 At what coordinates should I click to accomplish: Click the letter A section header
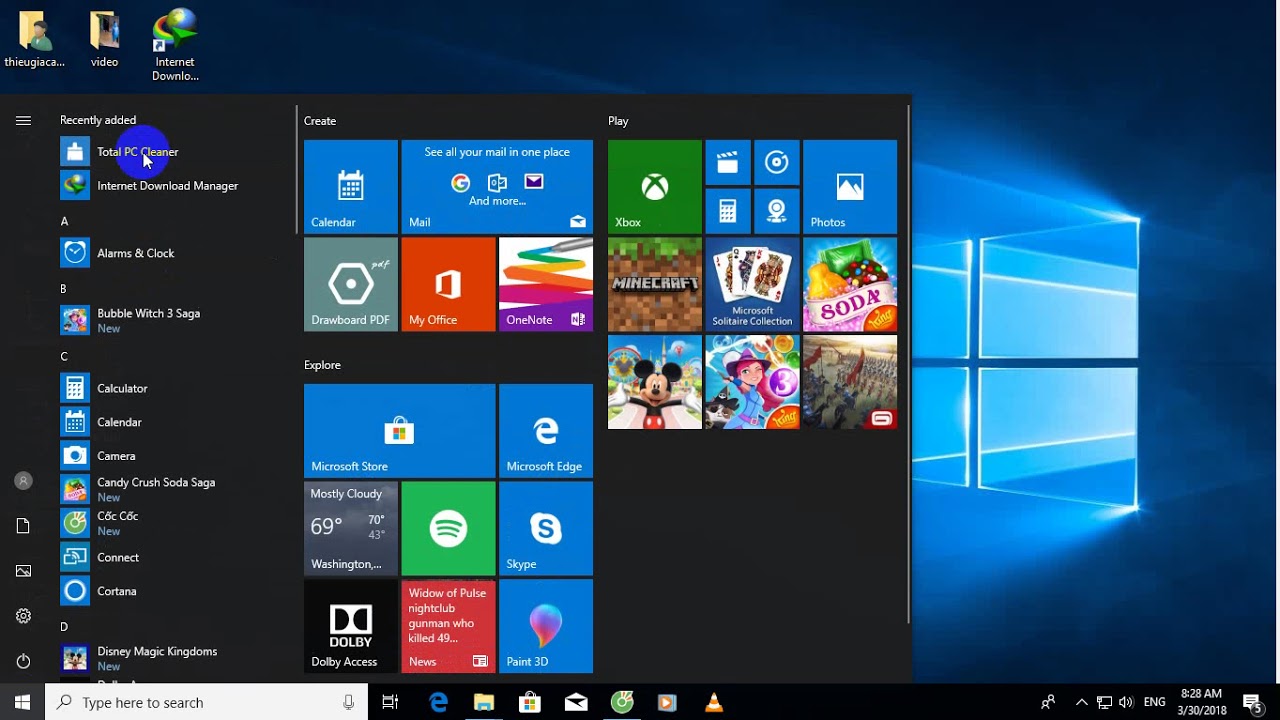click(64, 221)
